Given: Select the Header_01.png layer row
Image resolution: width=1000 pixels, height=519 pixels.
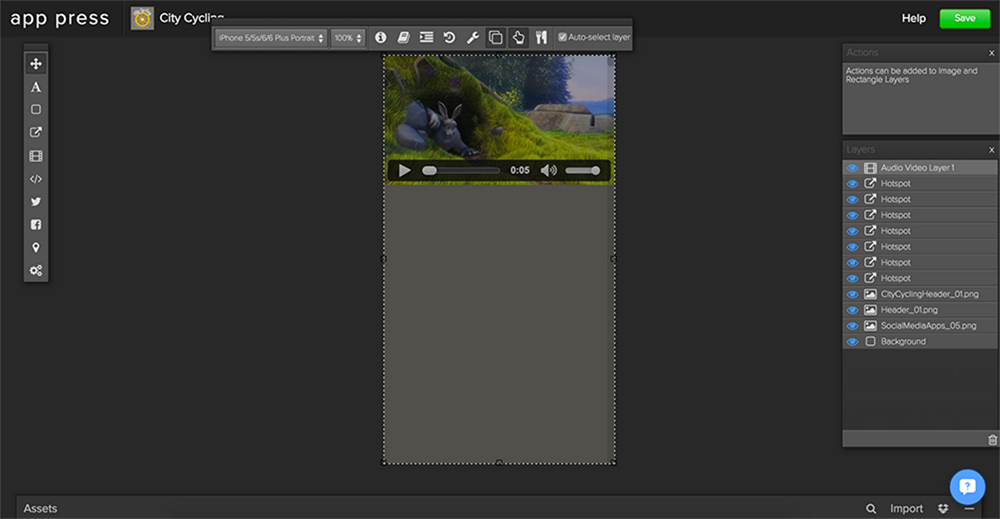Looking at the screenshot, I should 920,310.
